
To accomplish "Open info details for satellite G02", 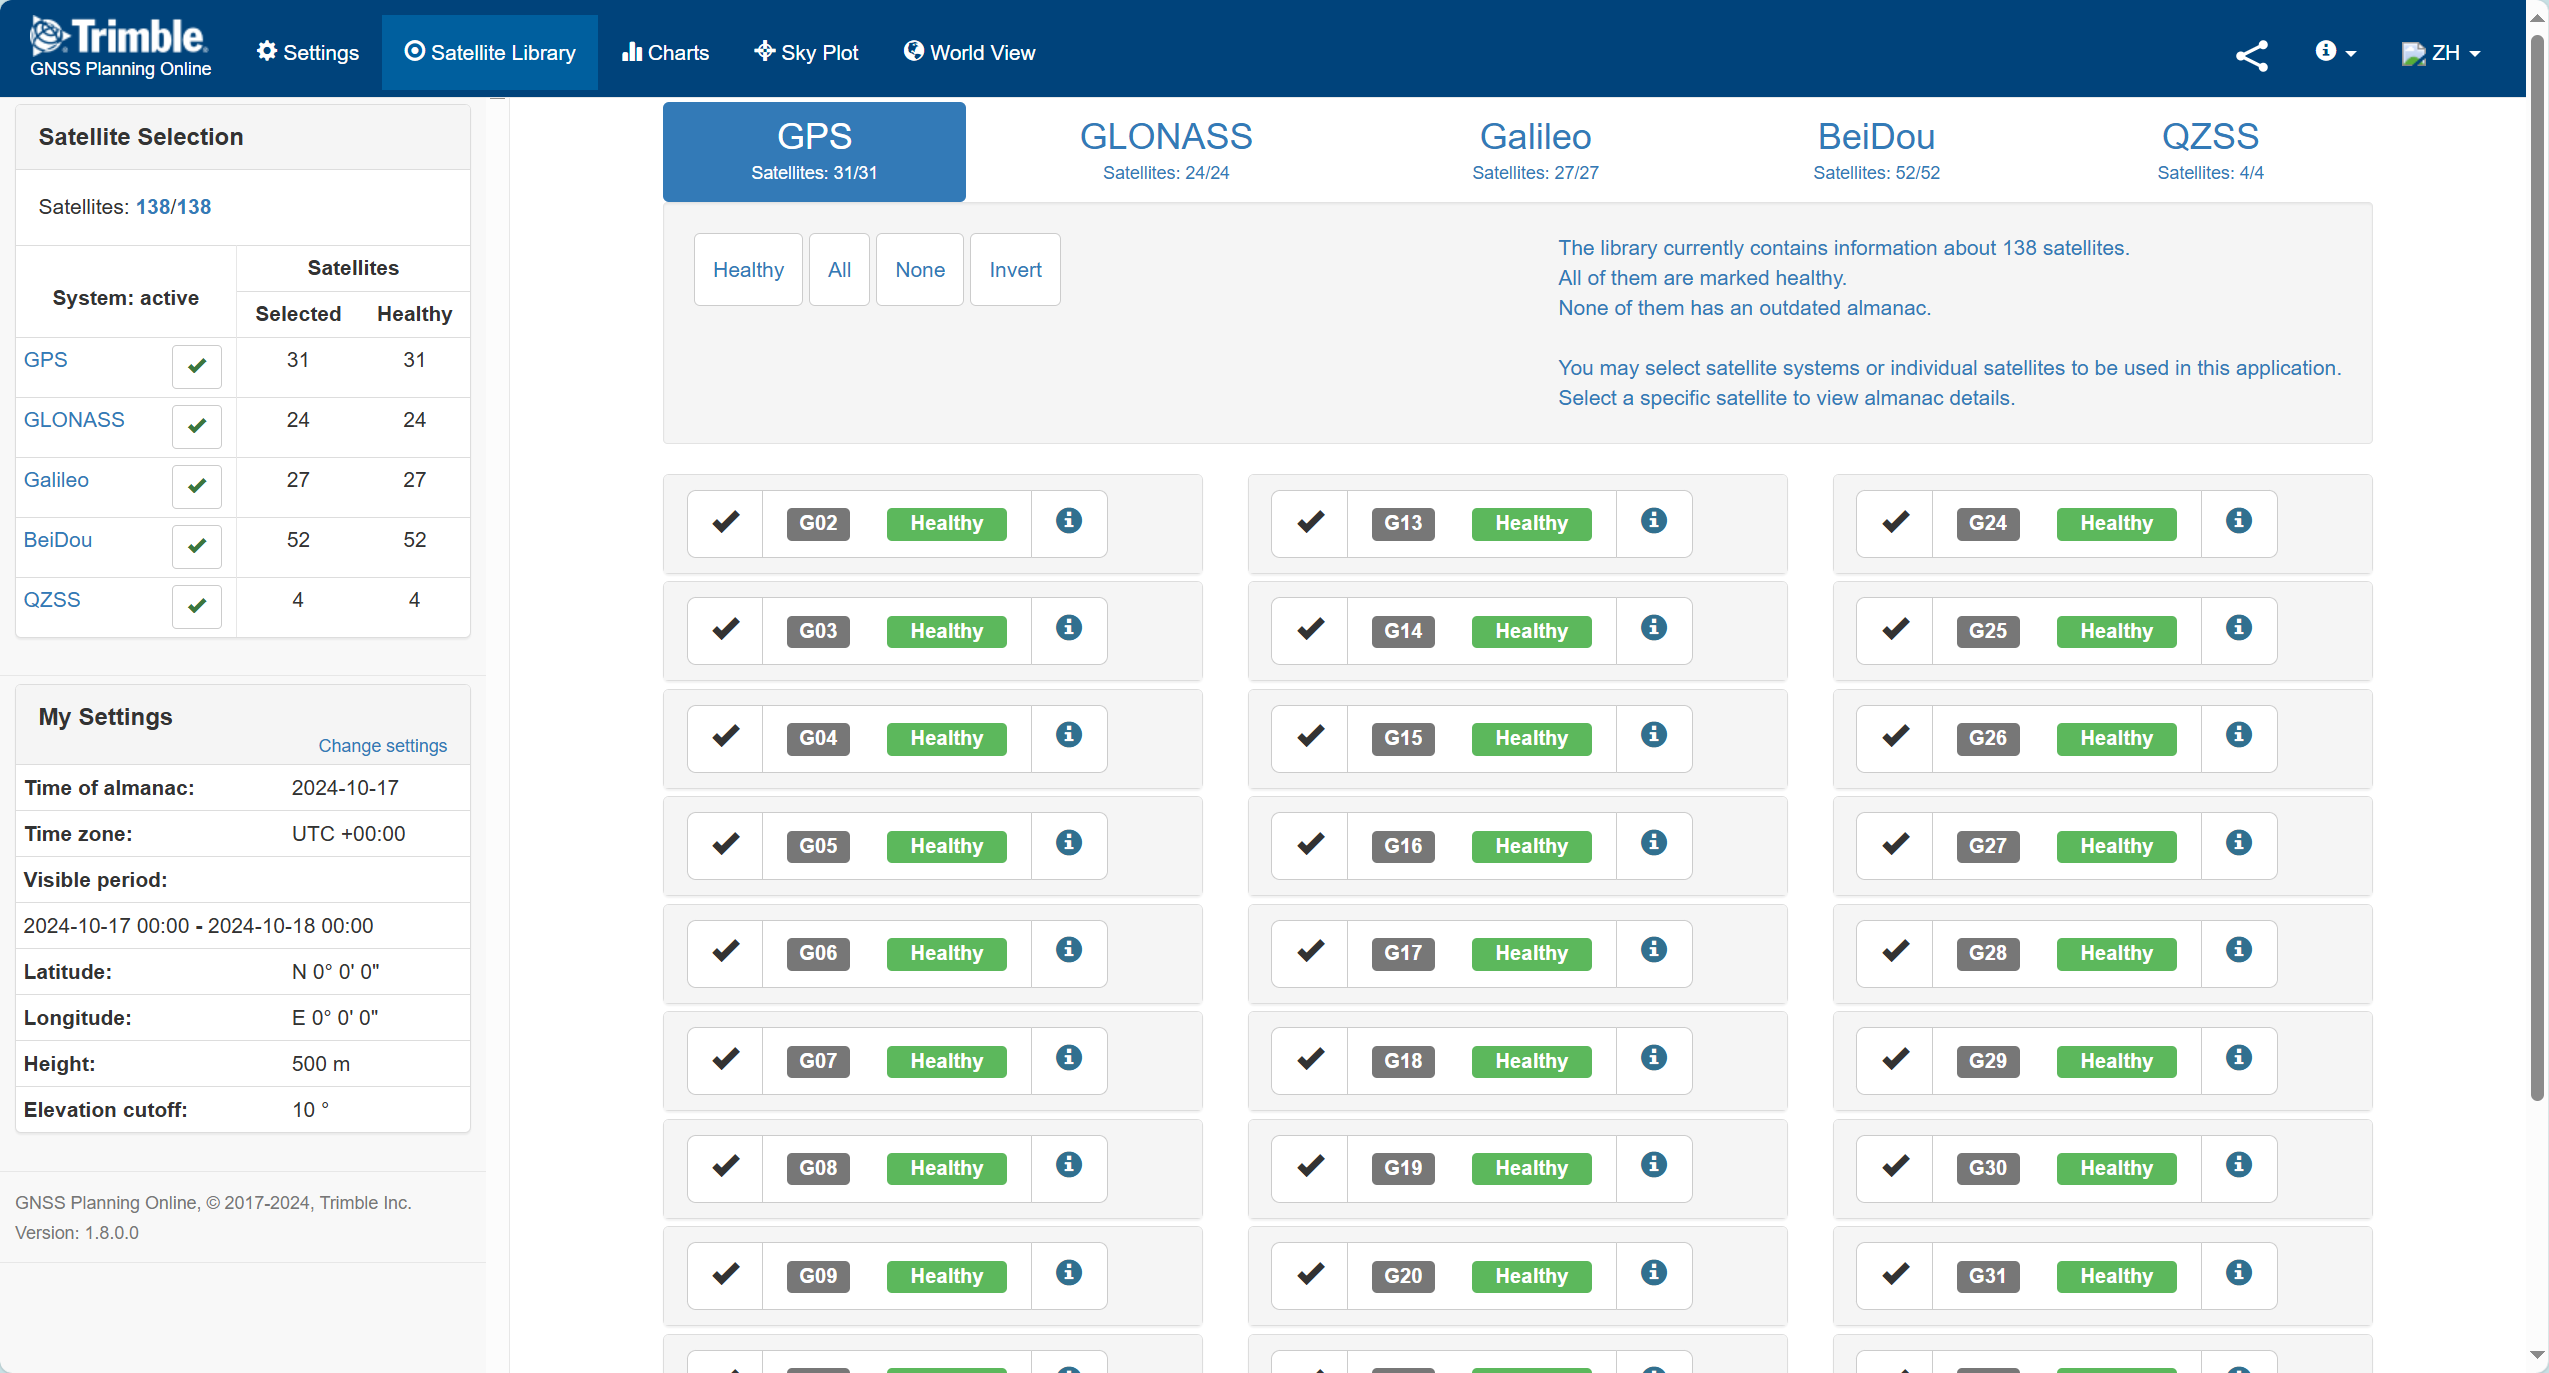I will point(1069,521).
